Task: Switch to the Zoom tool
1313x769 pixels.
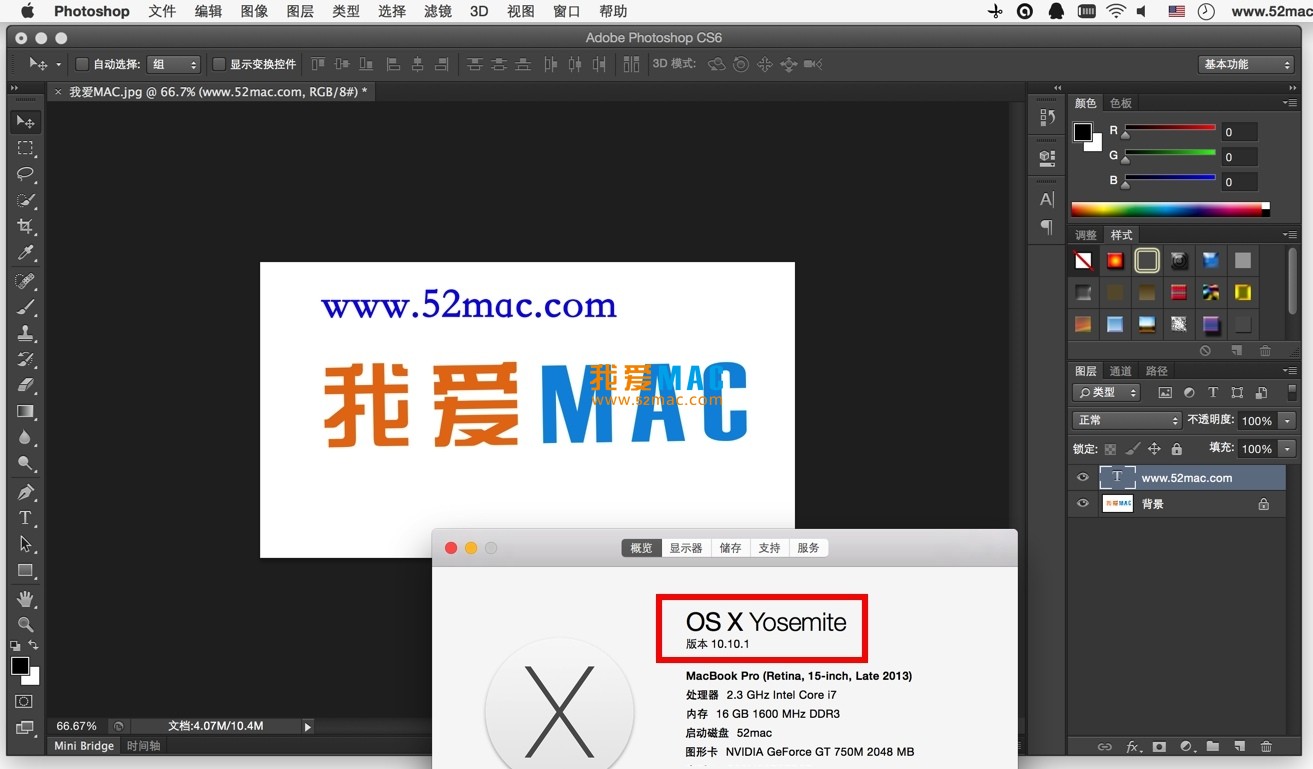Action: (25, 625)
